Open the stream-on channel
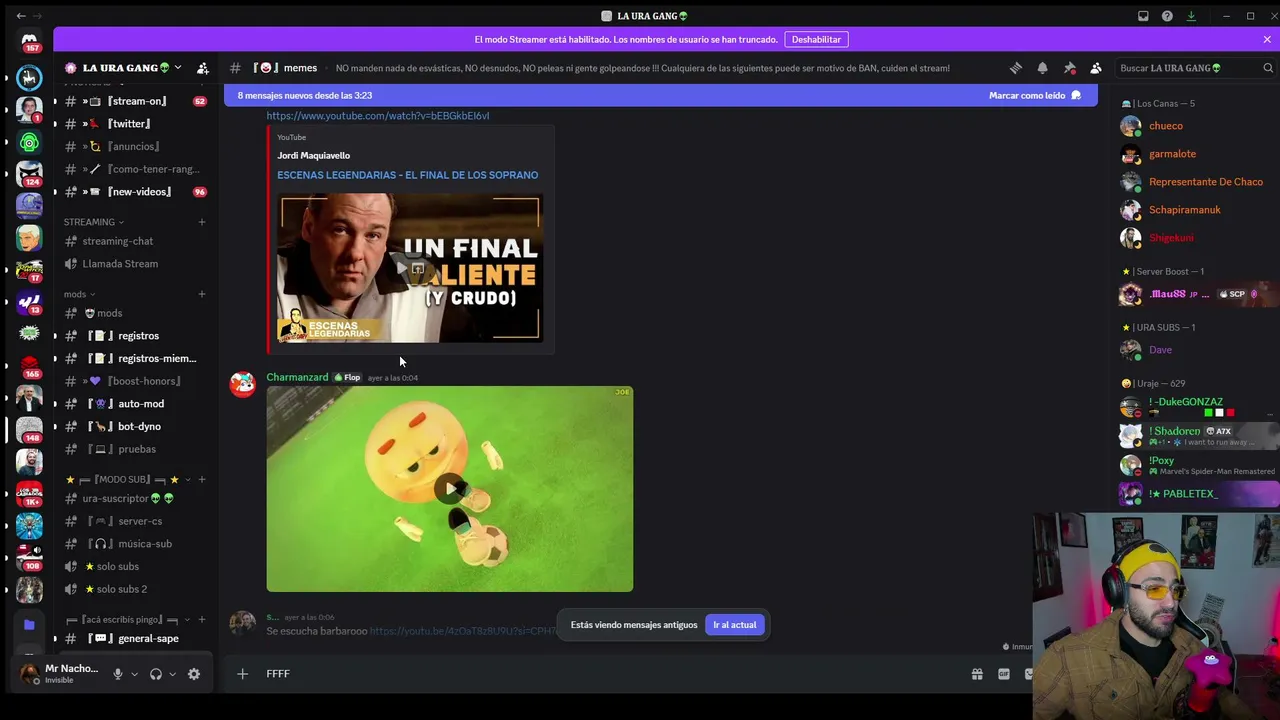This screenshot has height=720, width=1280. [x=135, y=101]
